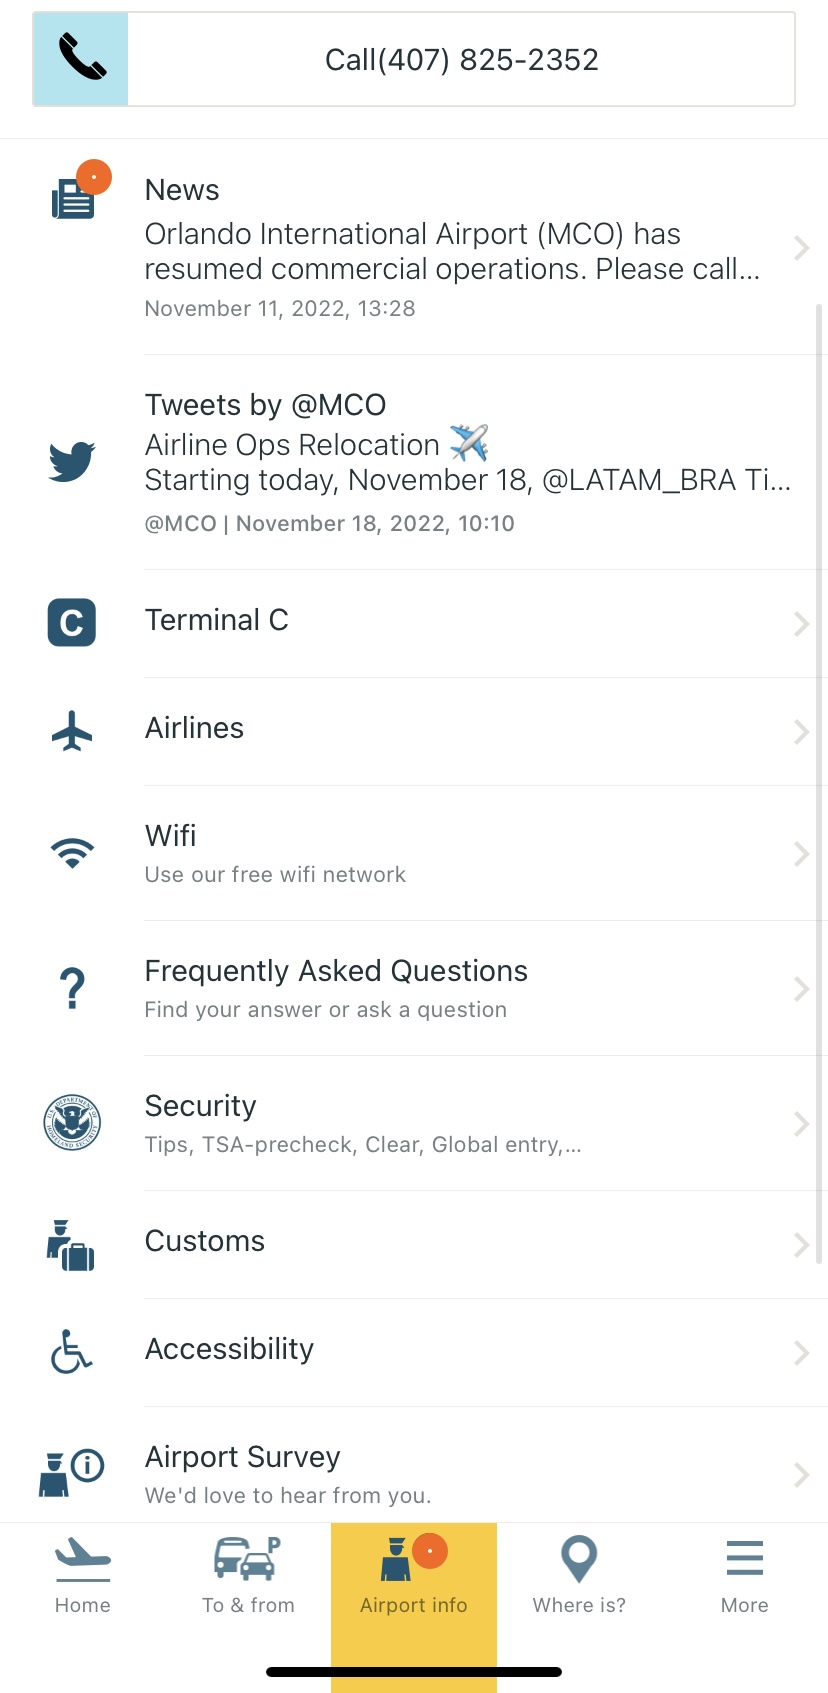This screenshot has height=1693, width=828.
Task: Expand the Frequently Asked Questions chevron
Action: [x=801, y=989]
